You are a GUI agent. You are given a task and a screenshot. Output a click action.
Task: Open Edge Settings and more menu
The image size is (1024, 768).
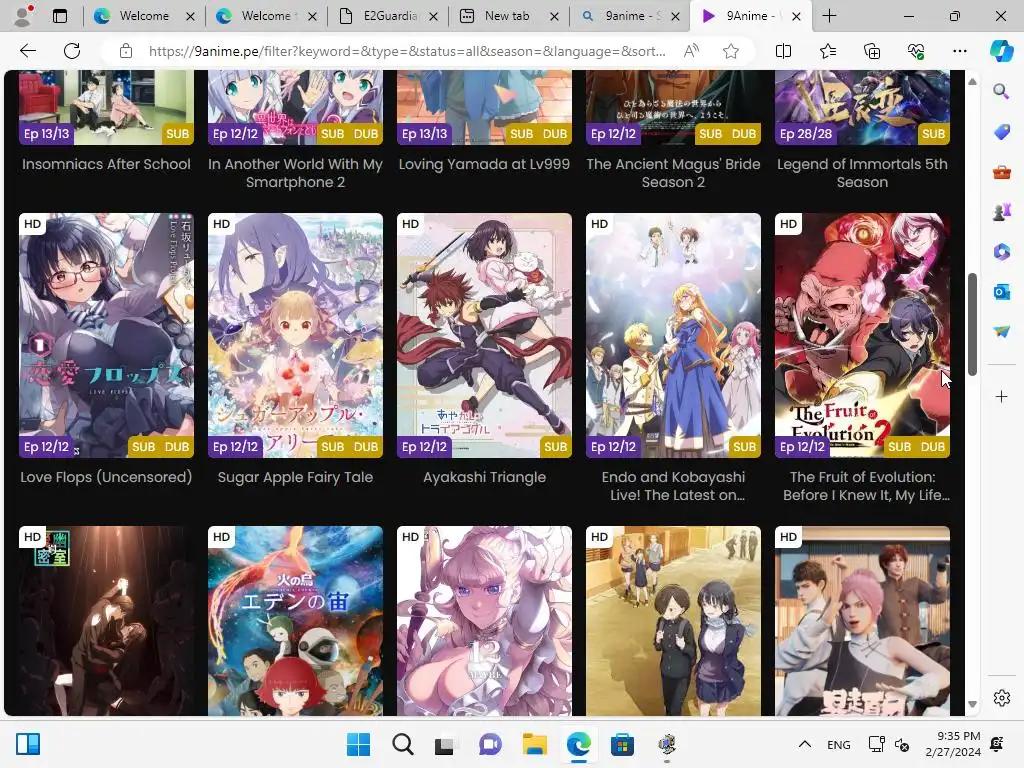(x=959, y=51)
